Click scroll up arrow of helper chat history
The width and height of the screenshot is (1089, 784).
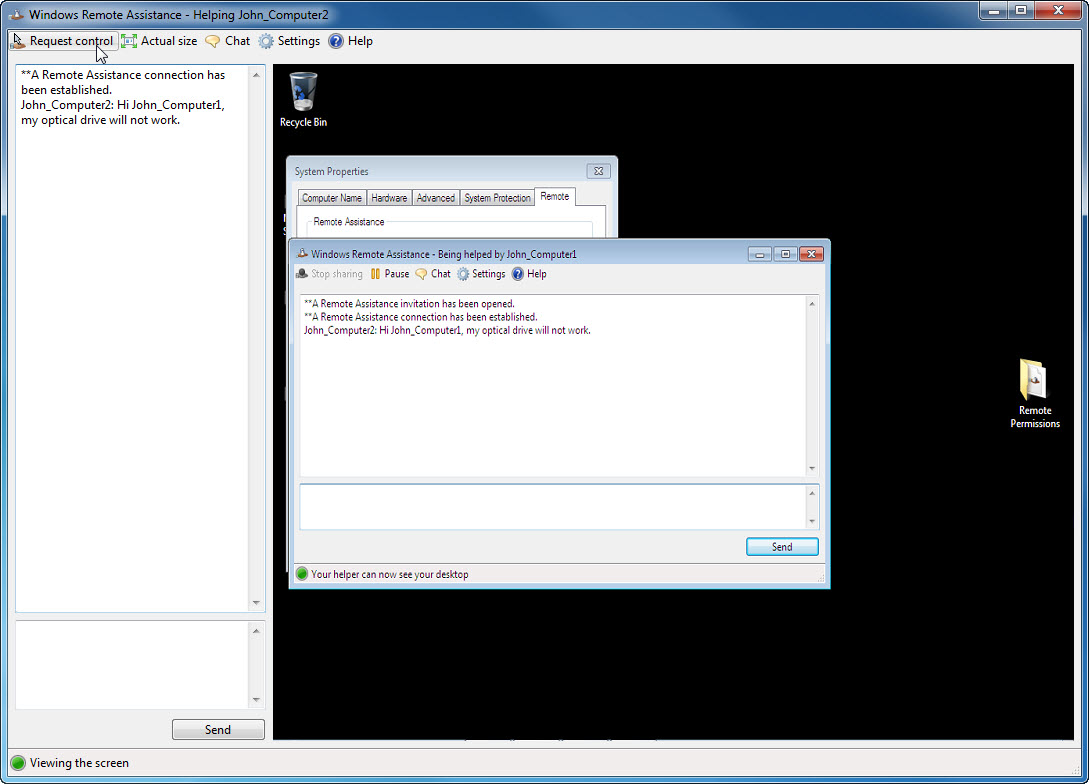pyautogui.click(x=256, y=75)
